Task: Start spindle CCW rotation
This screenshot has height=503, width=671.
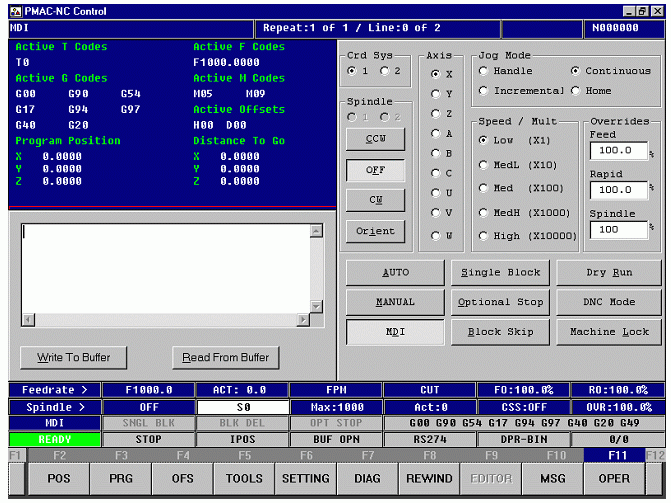Action: click(x=375, y=139)
